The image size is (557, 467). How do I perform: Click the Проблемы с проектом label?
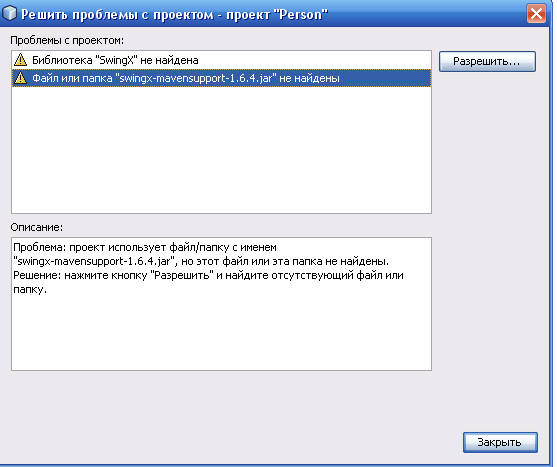67,40
